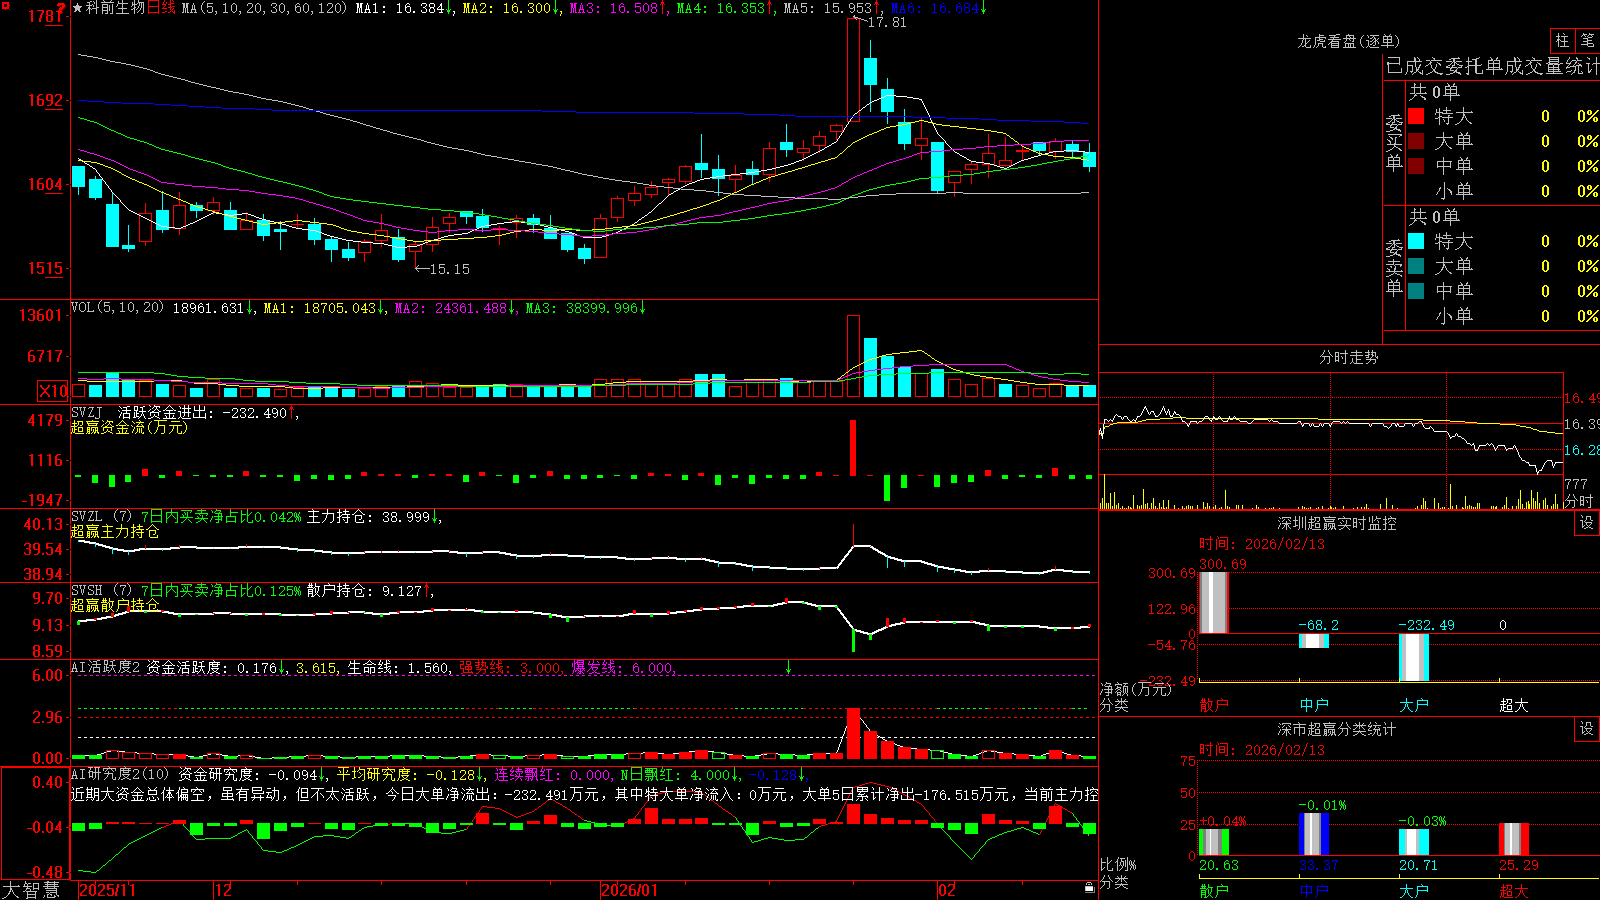1600x900 pixels.
Task: Click the 56.37 中户 ratio bar
Action: (1314, 834)
